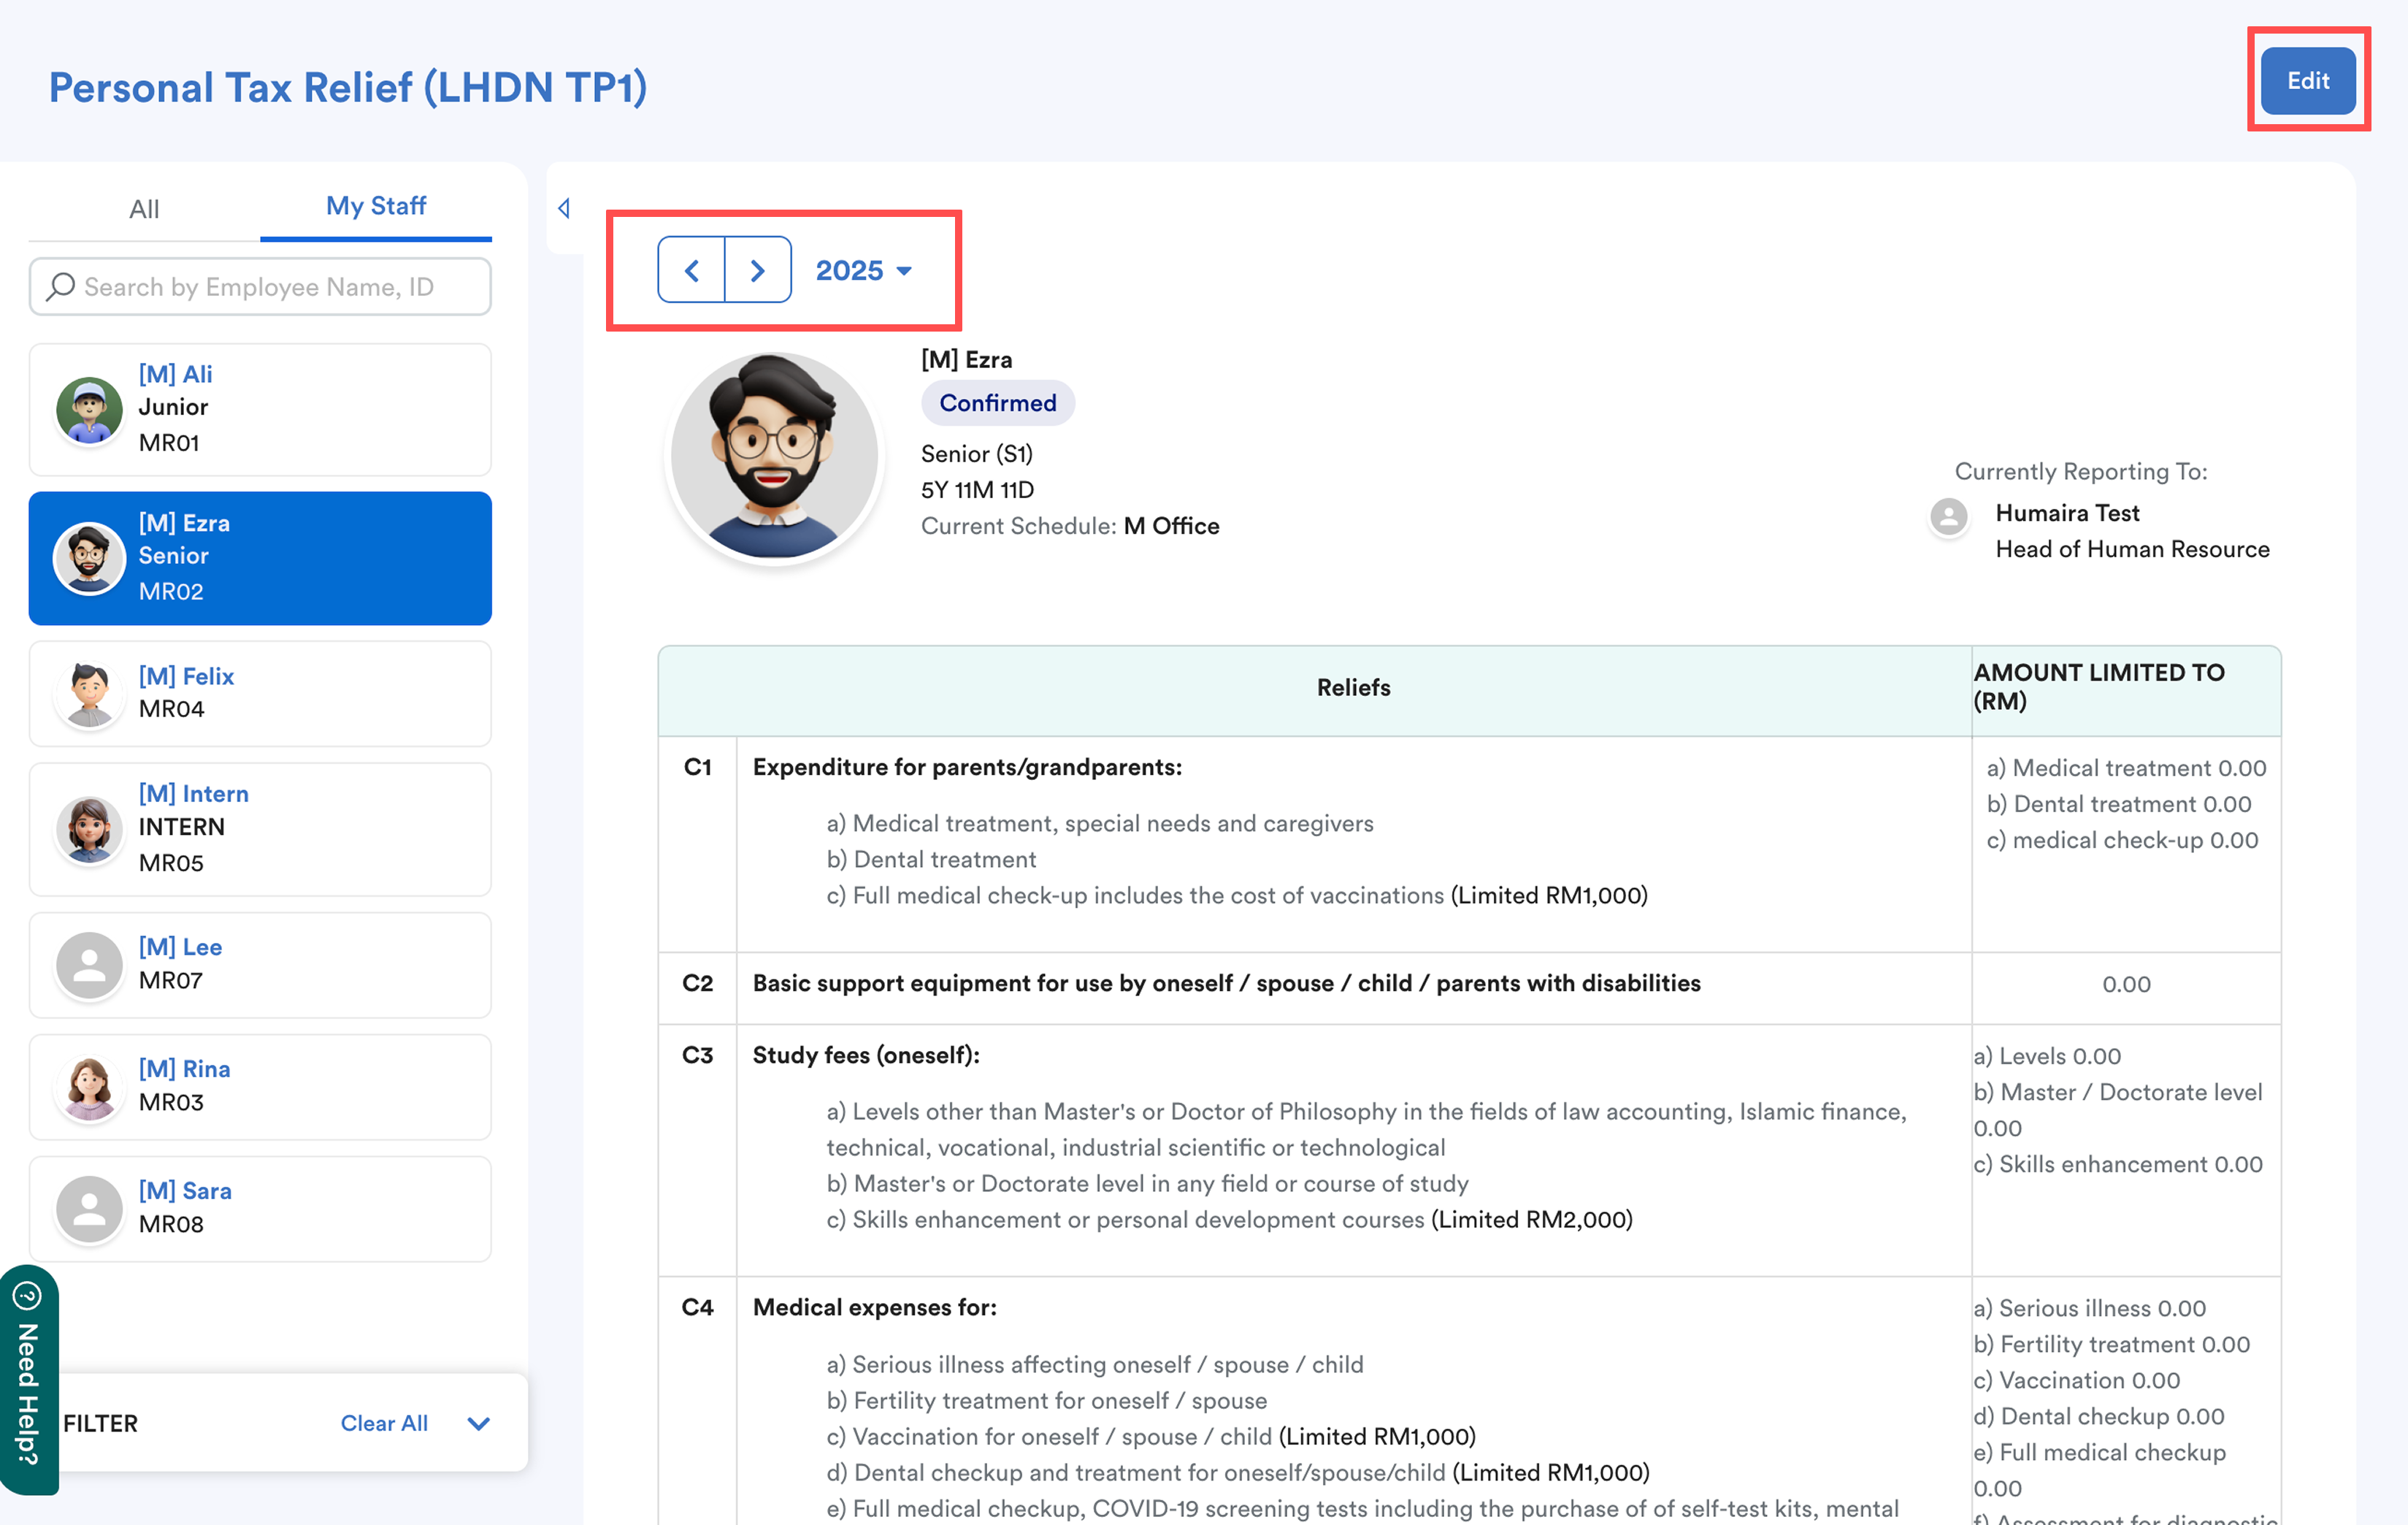Click the search magnifier icon

tap(61, 287)
